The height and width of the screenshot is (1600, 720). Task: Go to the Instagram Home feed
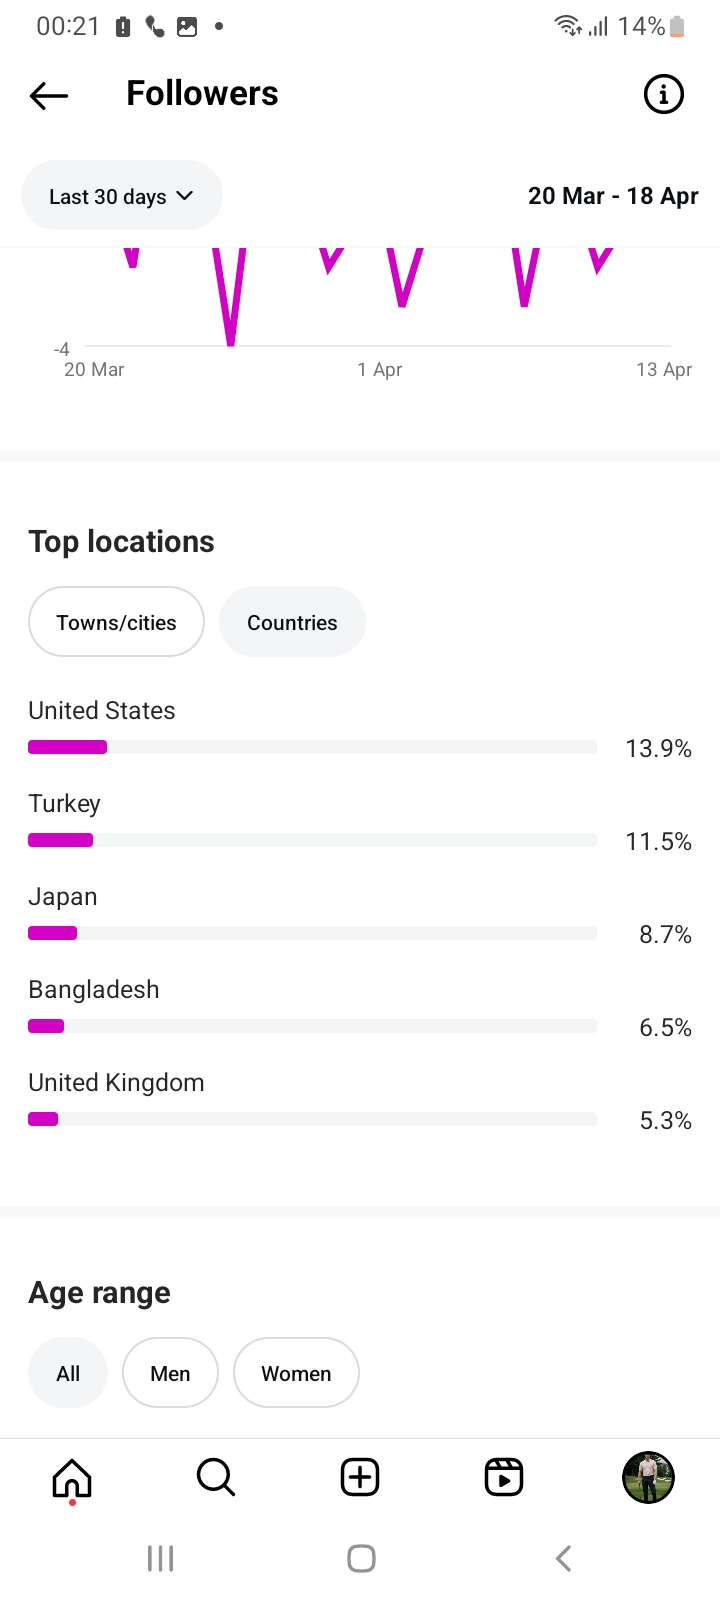(x=72, y=1477)
